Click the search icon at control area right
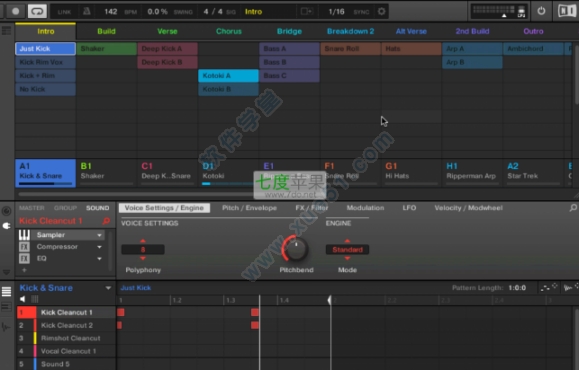The width and height of the screenshot is (579, 370). 573,208
